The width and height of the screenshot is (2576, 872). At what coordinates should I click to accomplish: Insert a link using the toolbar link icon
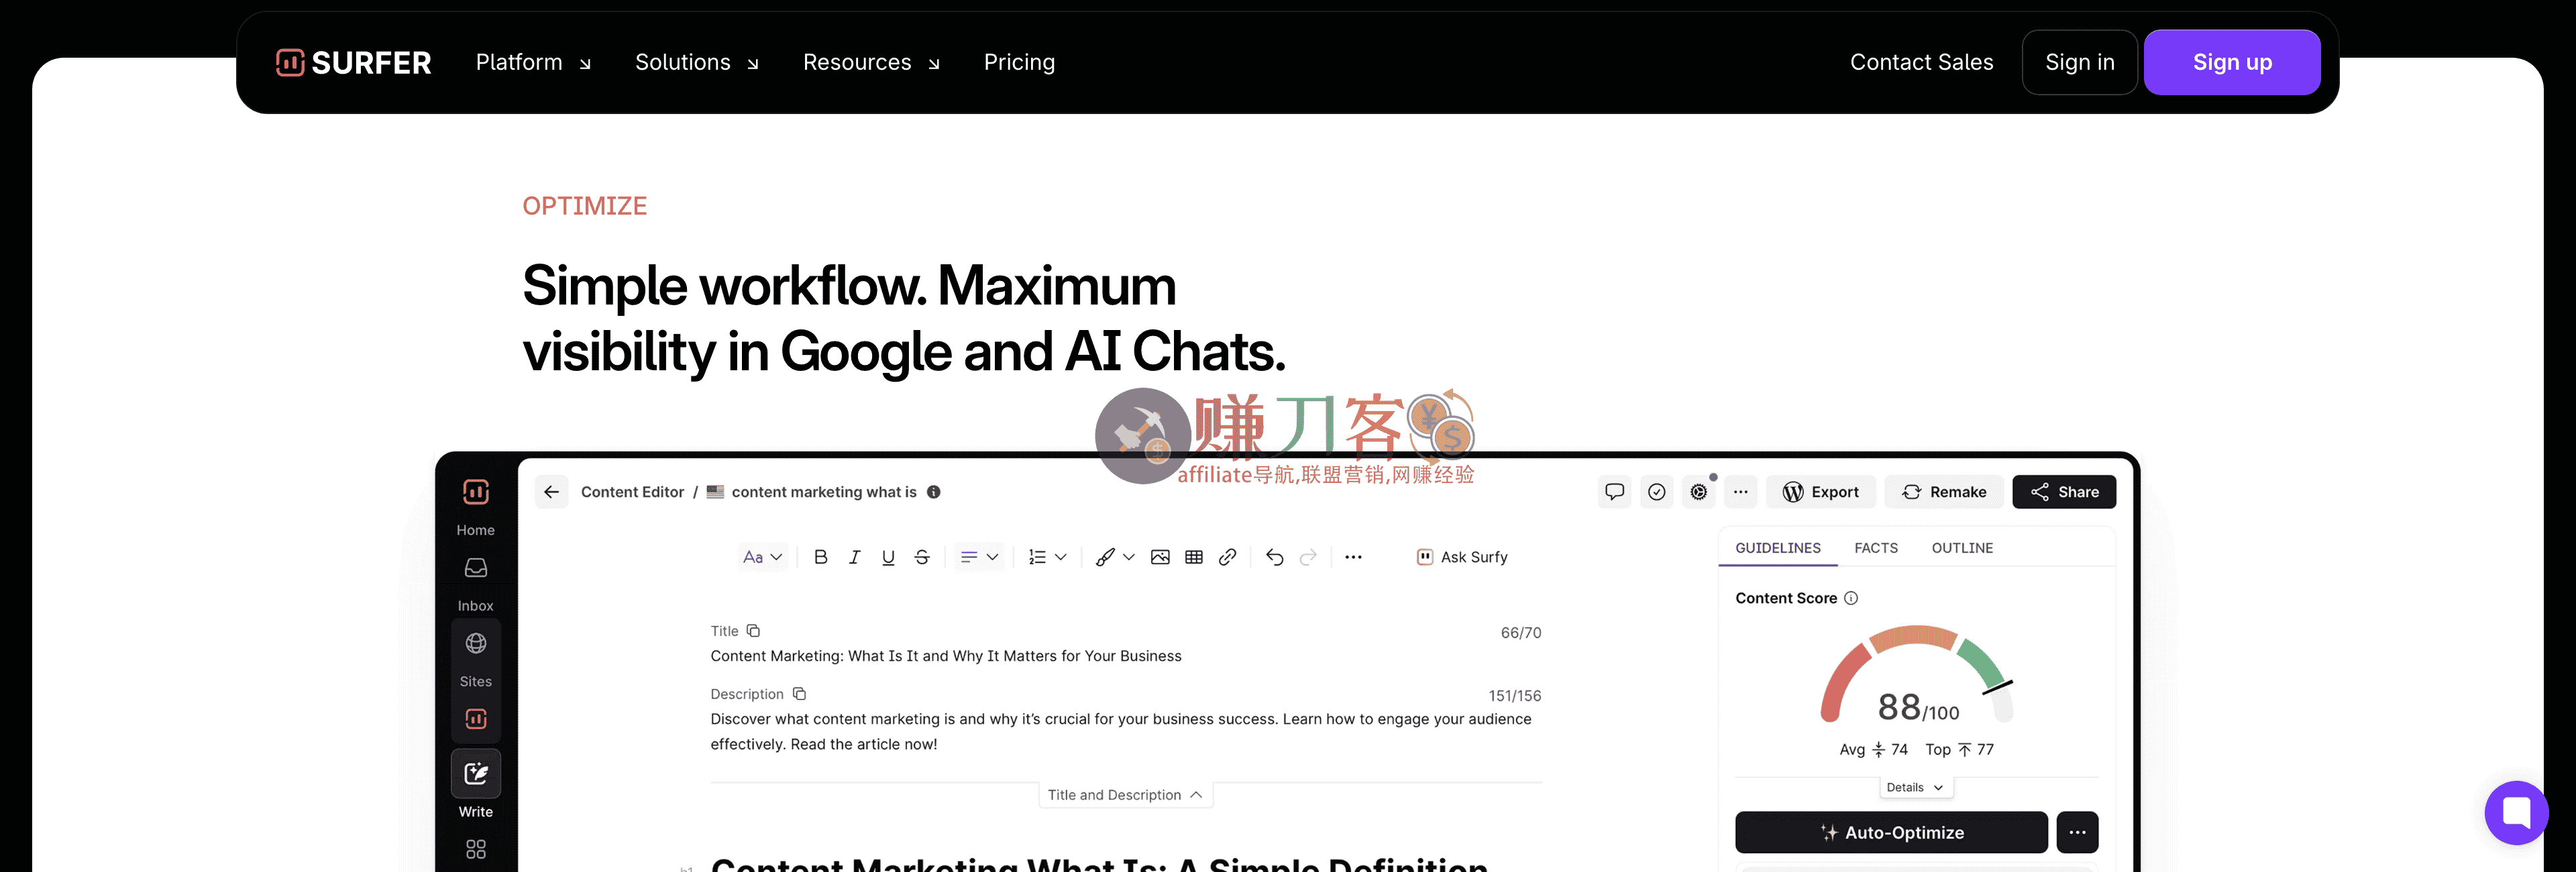pyautogui.click(x=1228, y=557)
